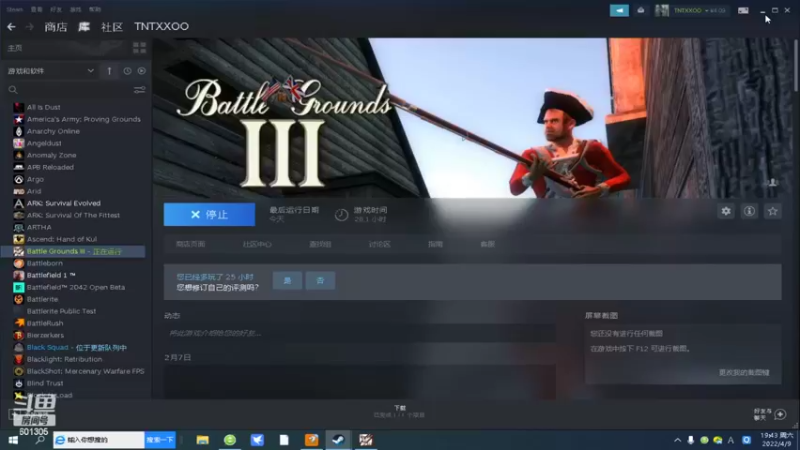
Task: Click the sort-order up arrow button
Action: (109, 71)
